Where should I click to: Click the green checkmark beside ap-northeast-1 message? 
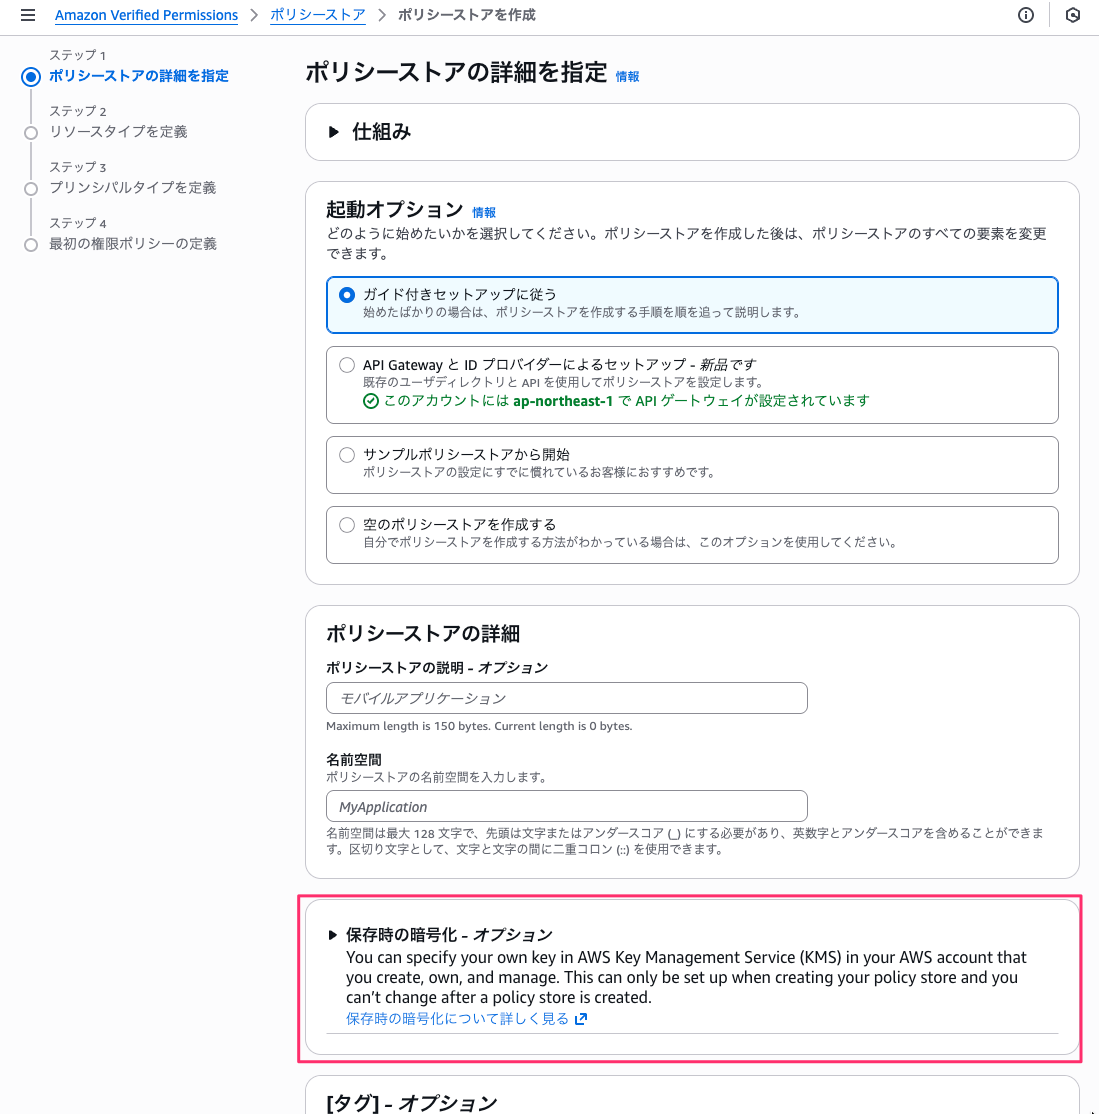(368, 403)
